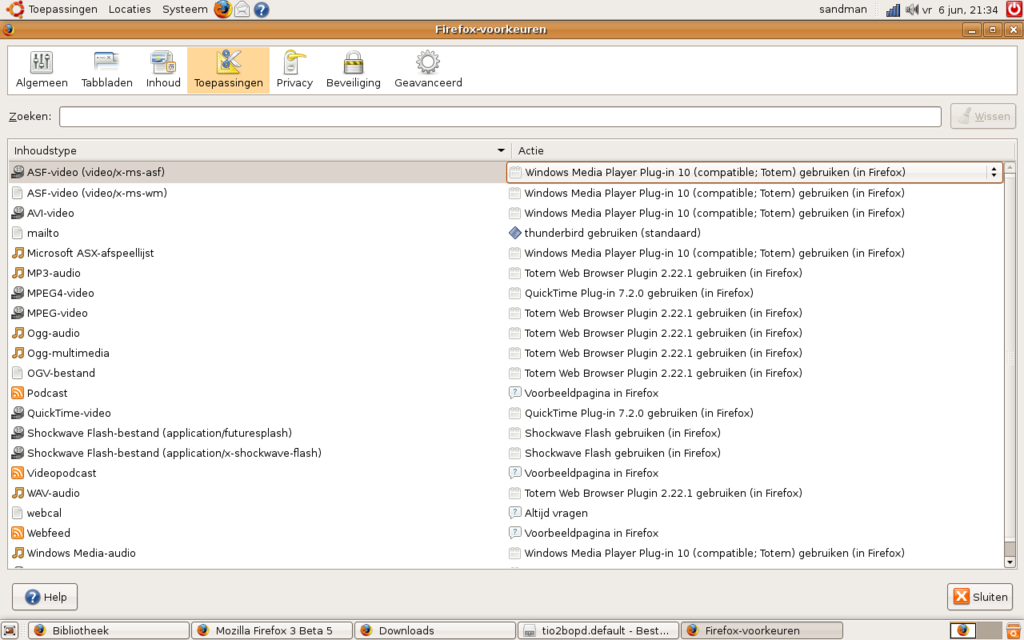Image resolution: width=1024 pixels, height=640 pixels.
Task: Click the volume icon in system tray
Action: click(911, 9)
